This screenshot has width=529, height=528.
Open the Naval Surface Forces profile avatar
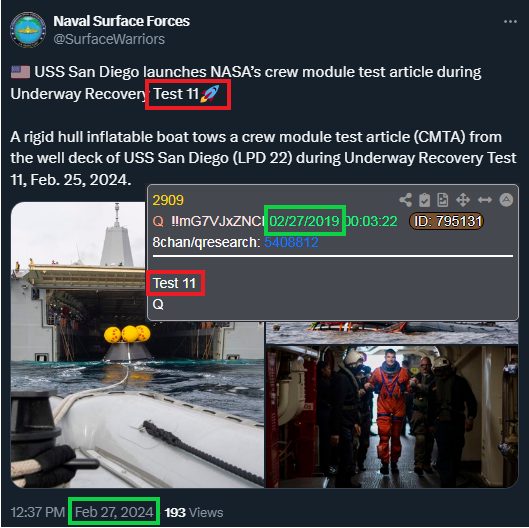pyautogui.click(x=28, y=30)
